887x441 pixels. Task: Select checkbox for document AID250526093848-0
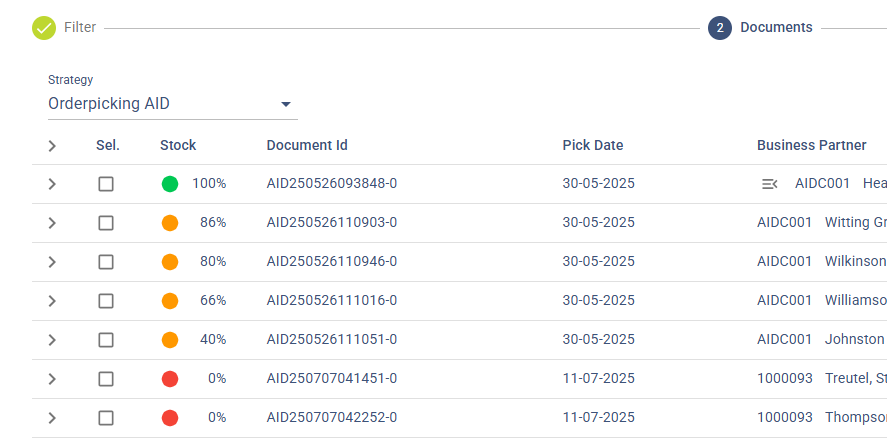pos(106,184)
